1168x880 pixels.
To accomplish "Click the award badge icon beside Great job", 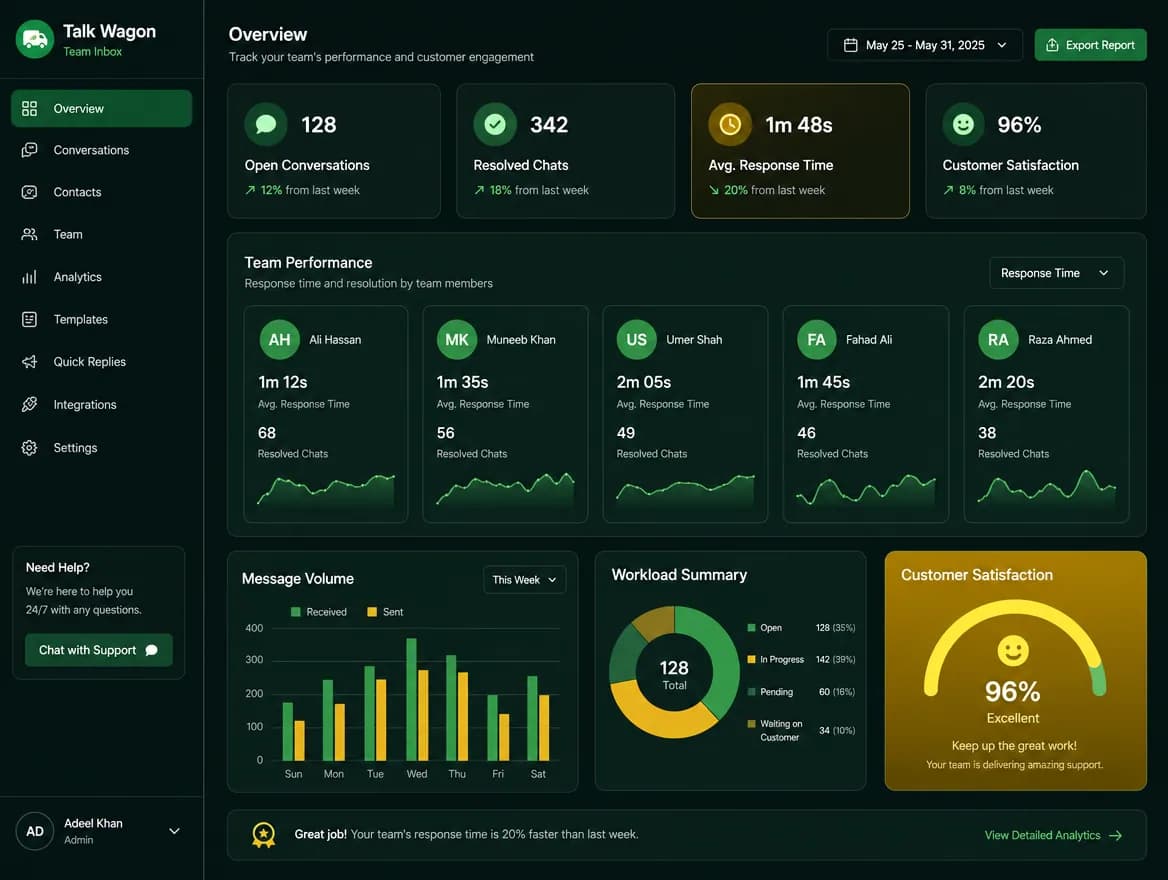I will [x=264, y=835].
